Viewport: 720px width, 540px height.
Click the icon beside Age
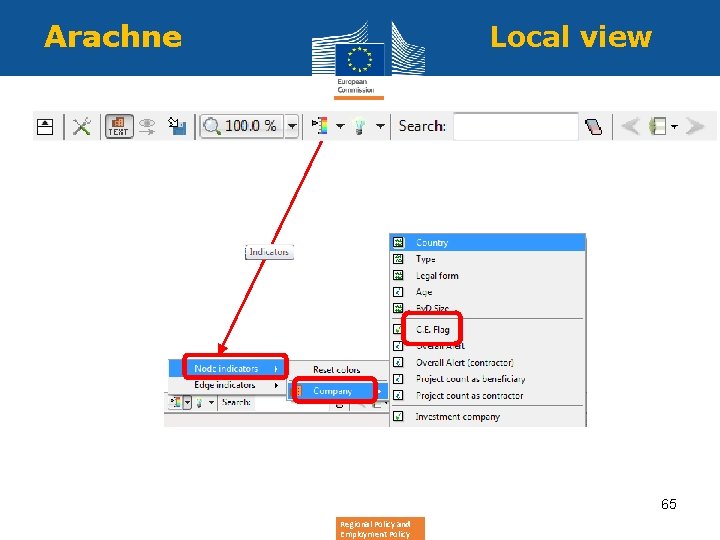[x=398, y=292]
